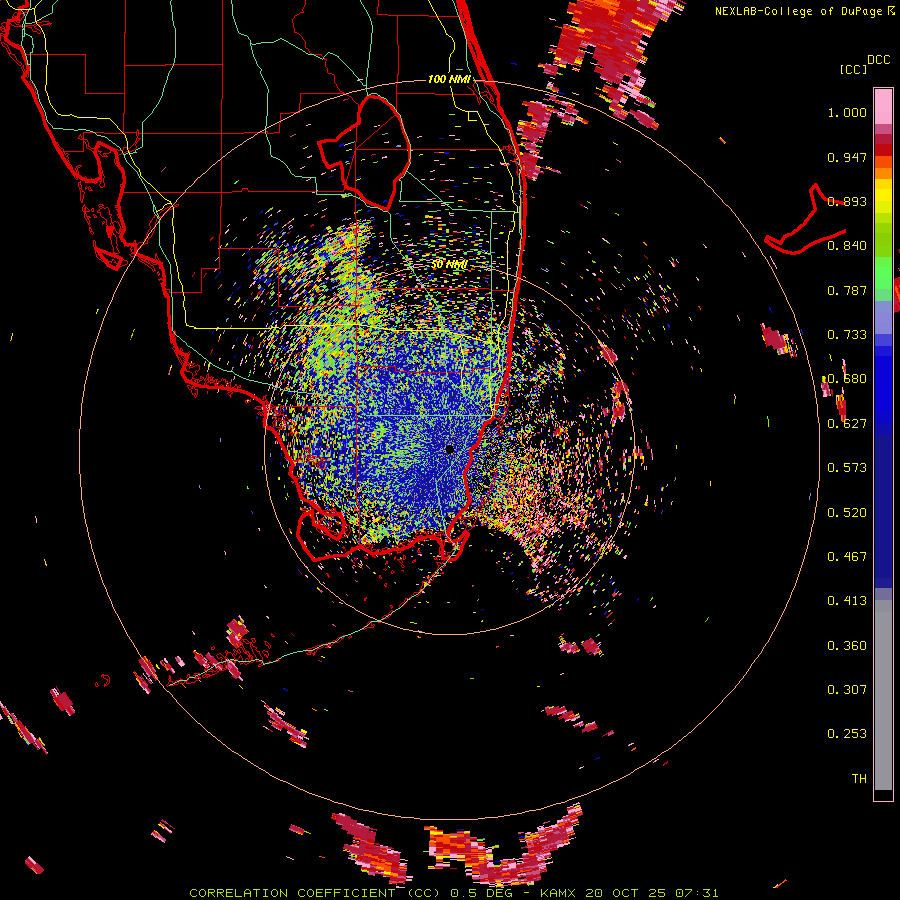Select the 0.360 color scale value
This screenshot has width=900, height=900.
(847, 645)
